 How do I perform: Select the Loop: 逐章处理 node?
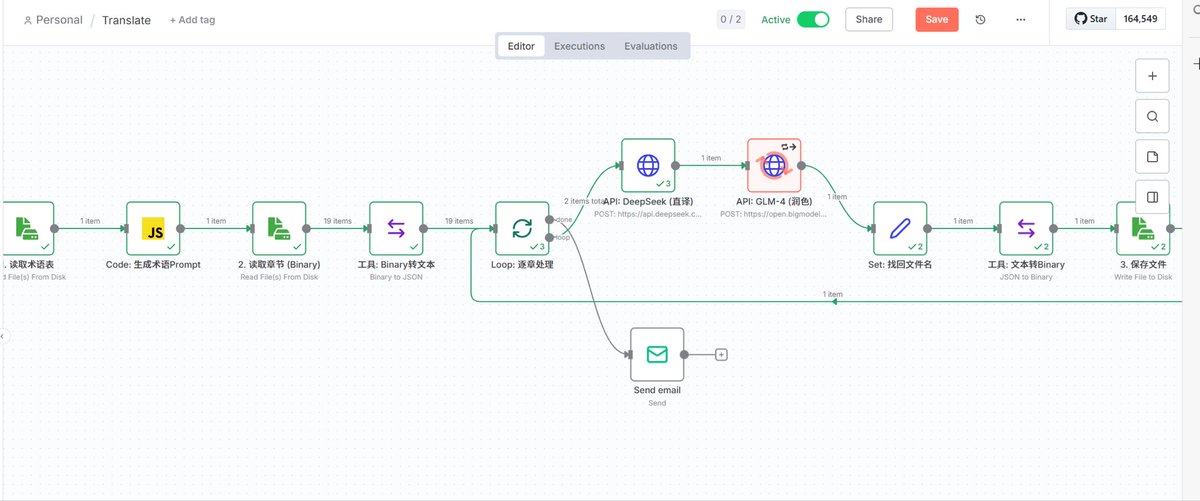tap(522, 228)
